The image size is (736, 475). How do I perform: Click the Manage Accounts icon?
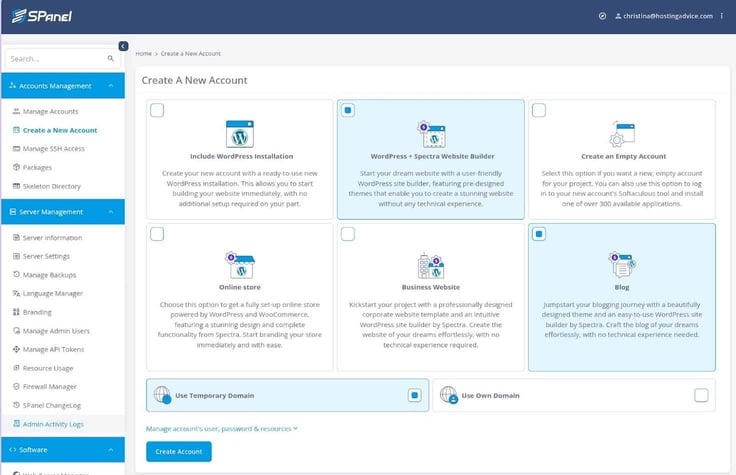coord(16,111)
